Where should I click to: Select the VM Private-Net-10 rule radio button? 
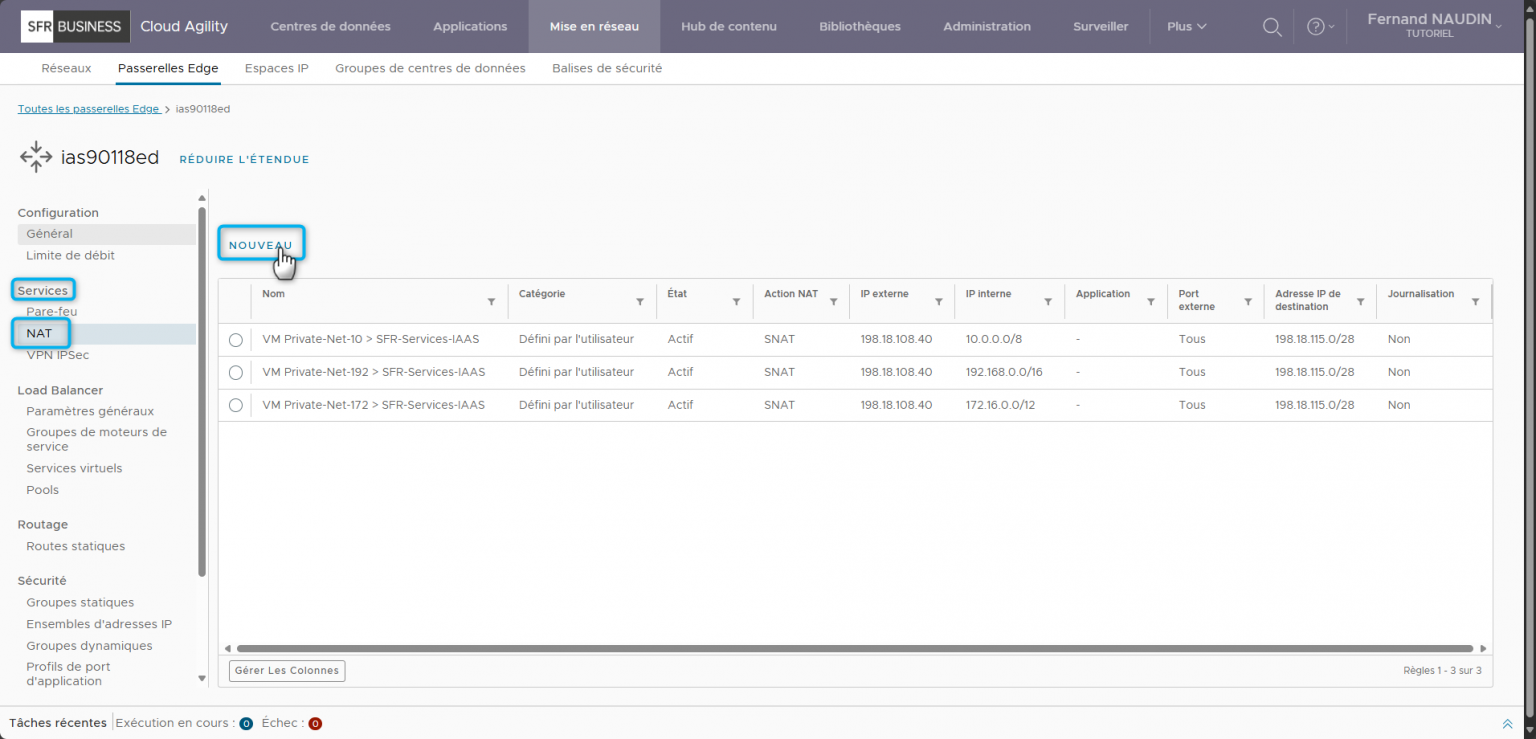click(235, 339)
